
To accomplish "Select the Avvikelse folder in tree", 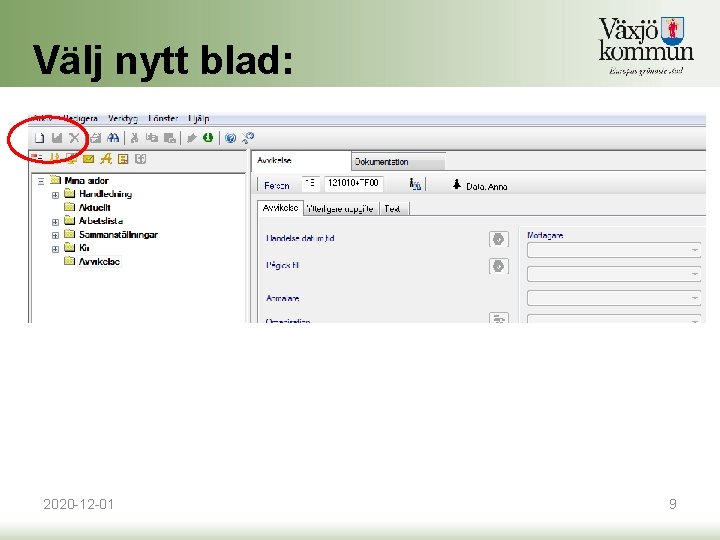I will pyautogui.click(x=99, y=262).
